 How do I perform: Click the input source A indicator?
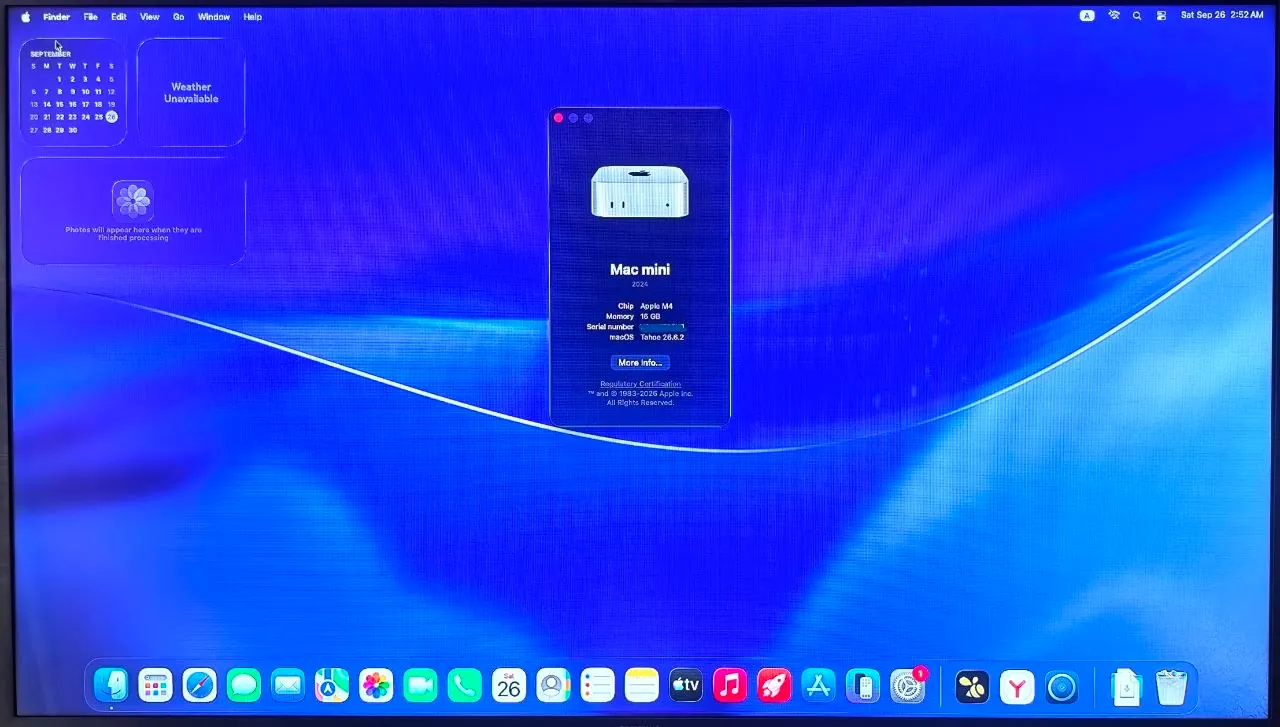pos(1087,15)
